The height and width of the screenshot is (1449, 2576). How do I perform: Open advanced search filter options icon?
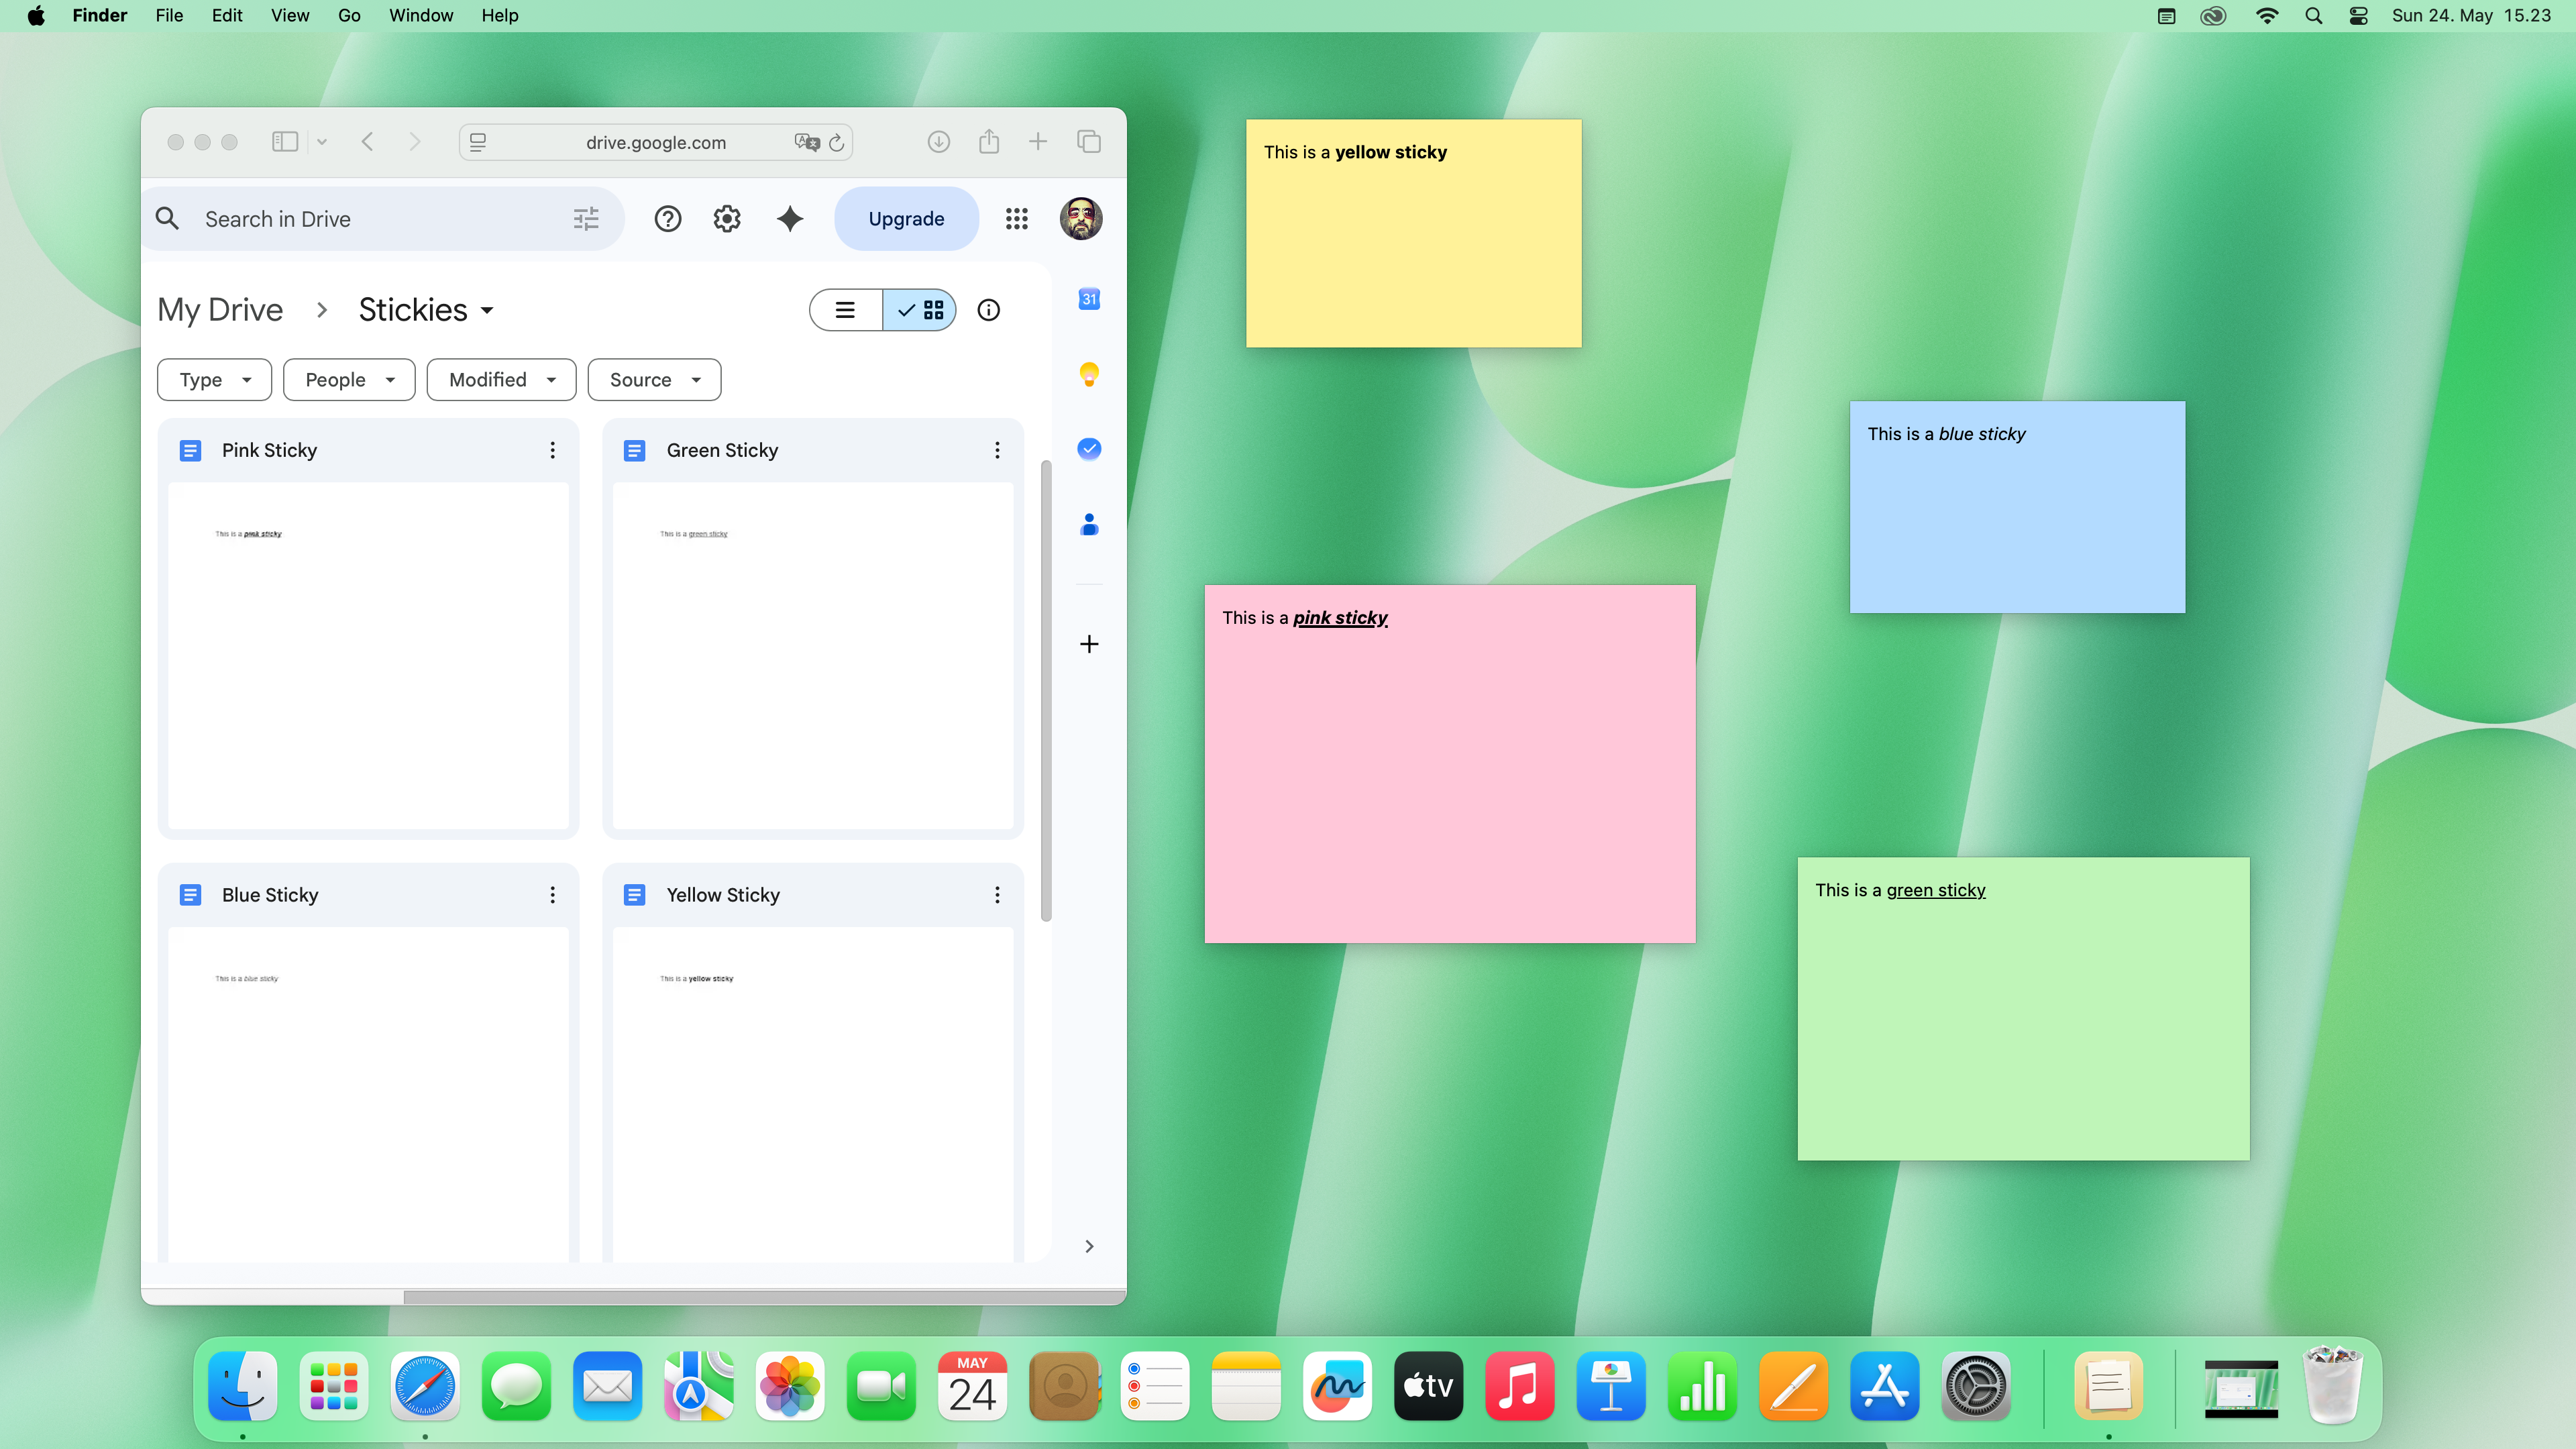586,219
